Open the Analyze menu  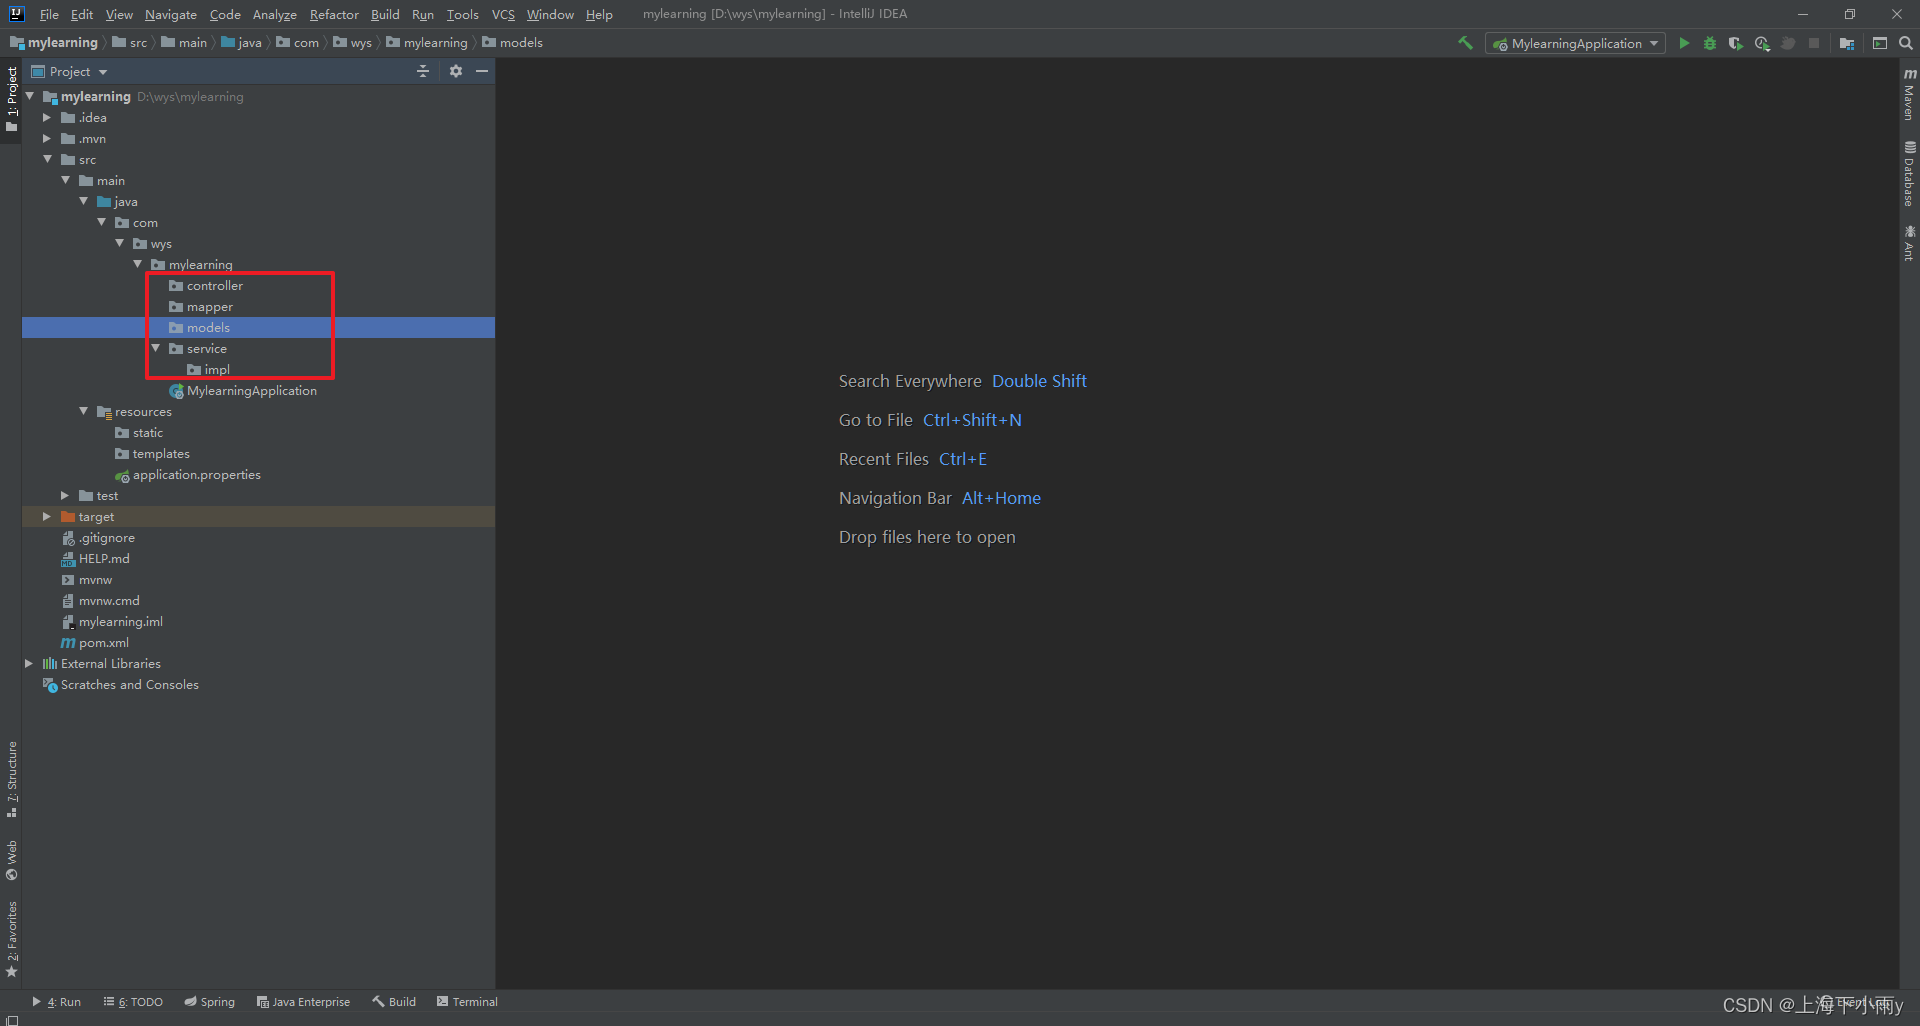[x=275, y=14]
